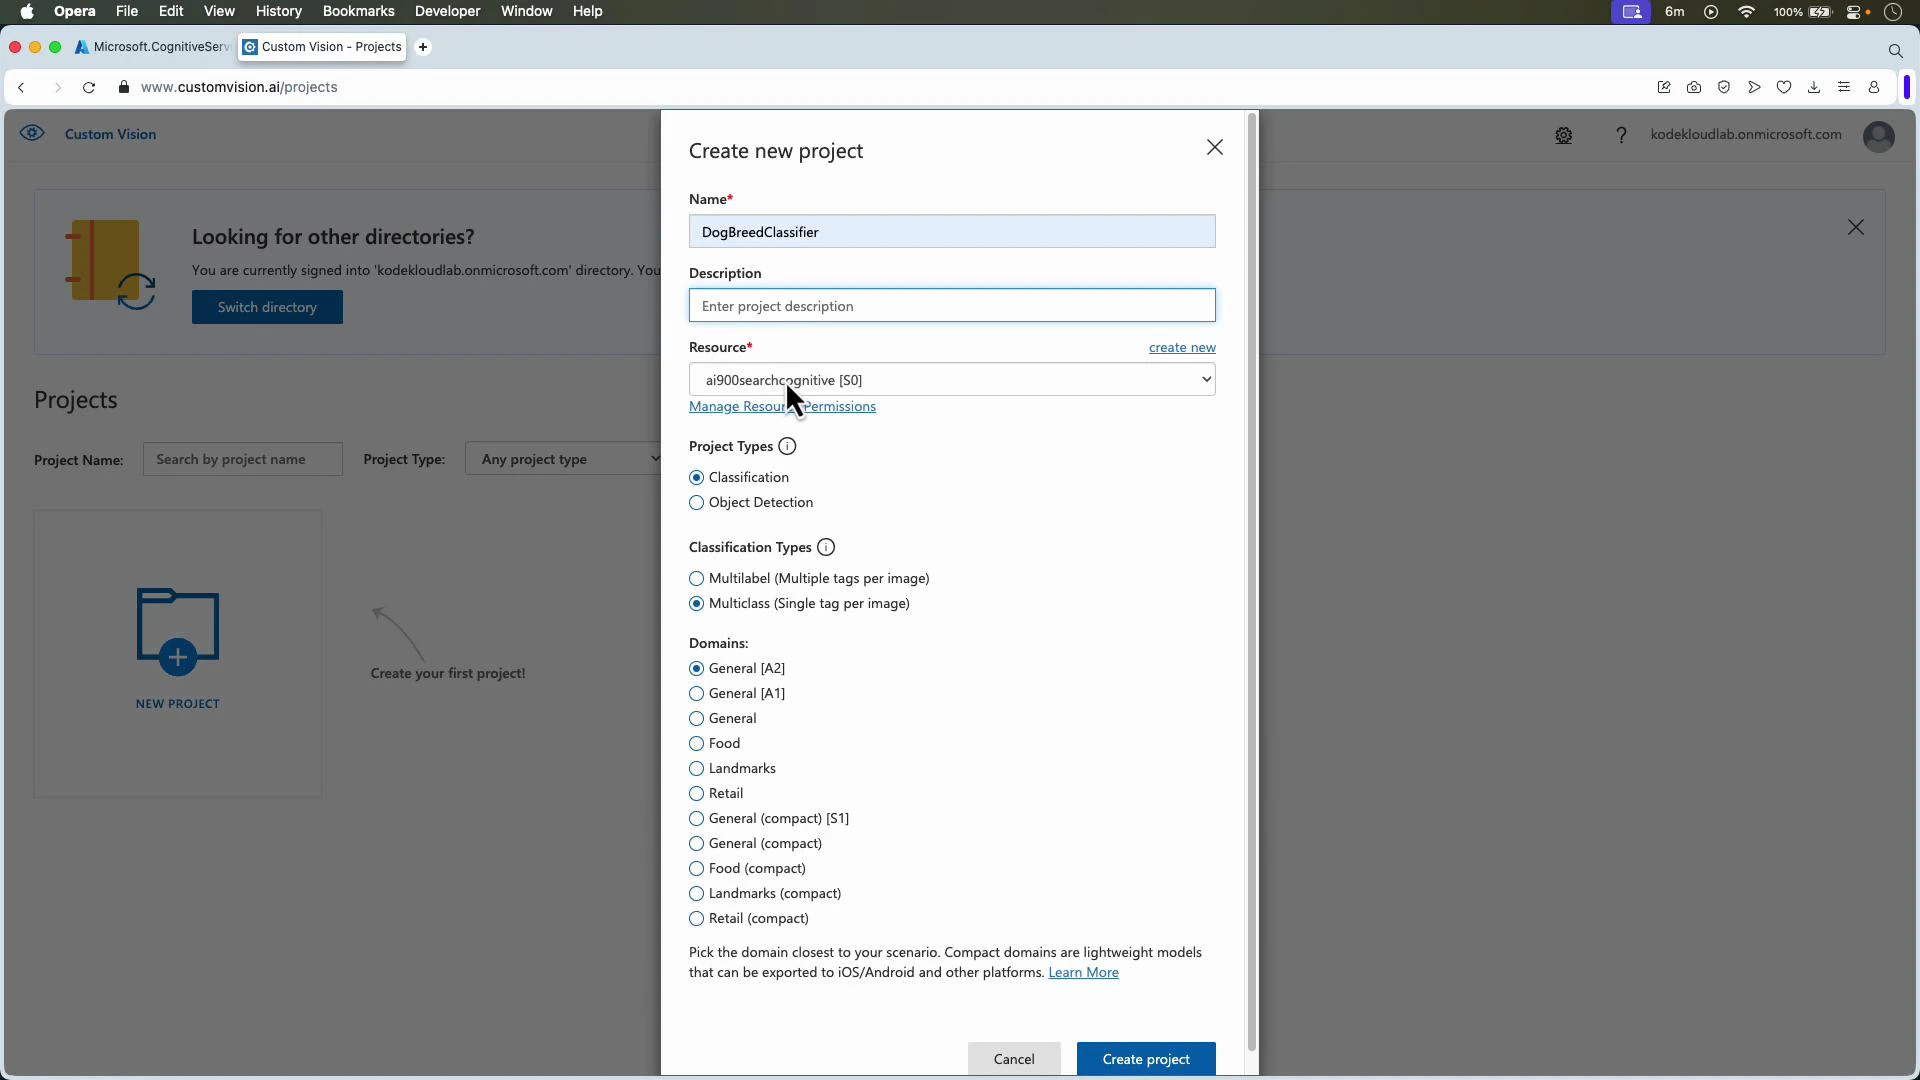Click the Custom Vision eye logo
The width and height of the screenshot is (1920, 1080).
32,133
